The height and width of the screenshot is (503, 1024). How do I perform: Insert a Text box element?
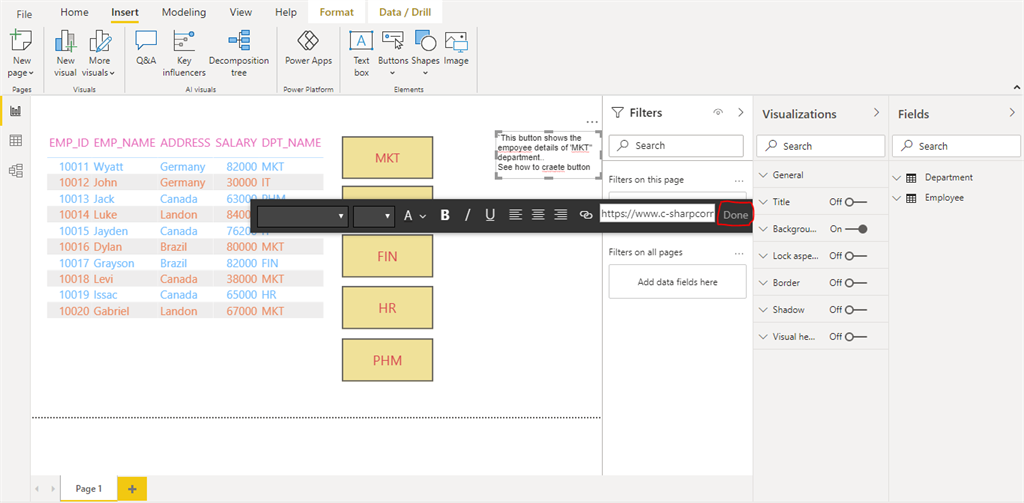pyautogui.click(x=361, y=56)
